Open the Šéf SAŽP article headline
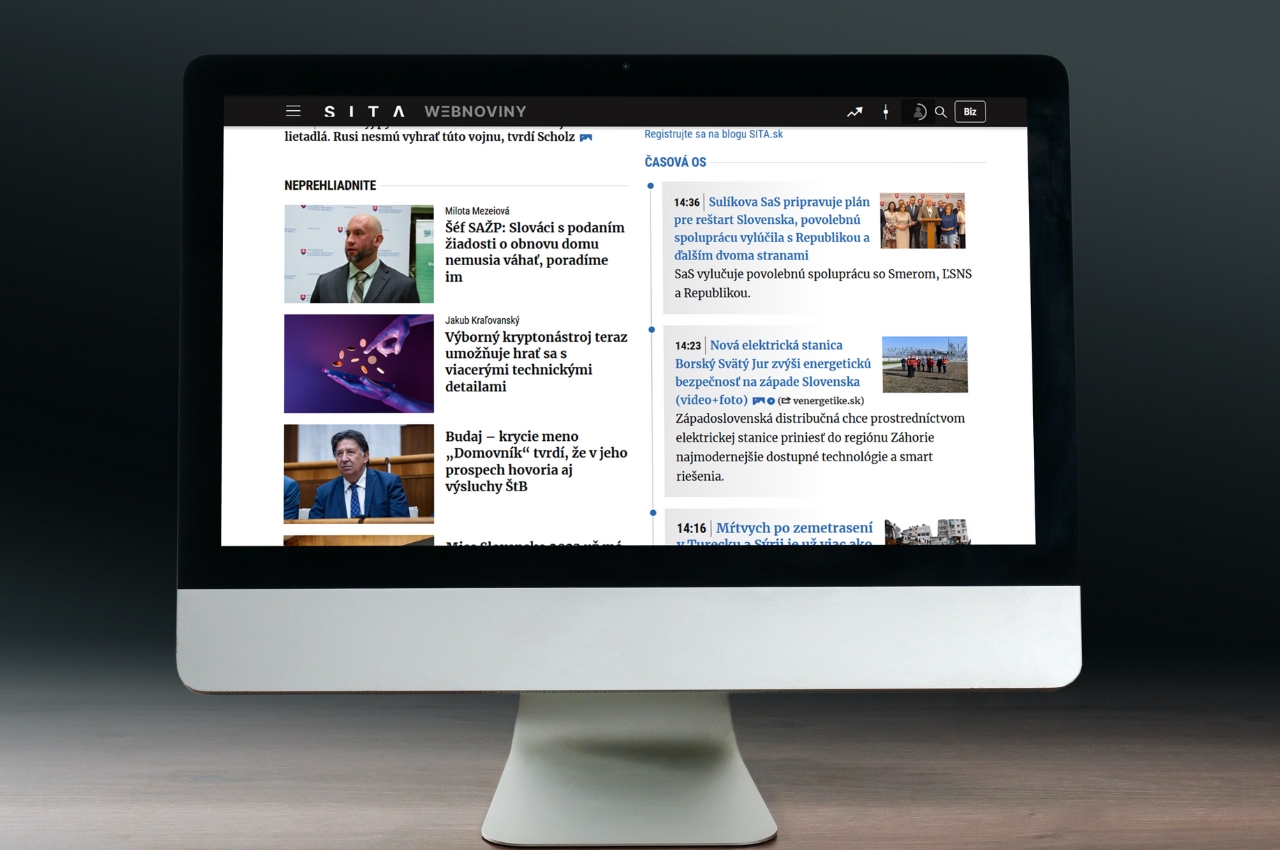The width and height of the screenshot is (1280, 850). tap(535, 252)
